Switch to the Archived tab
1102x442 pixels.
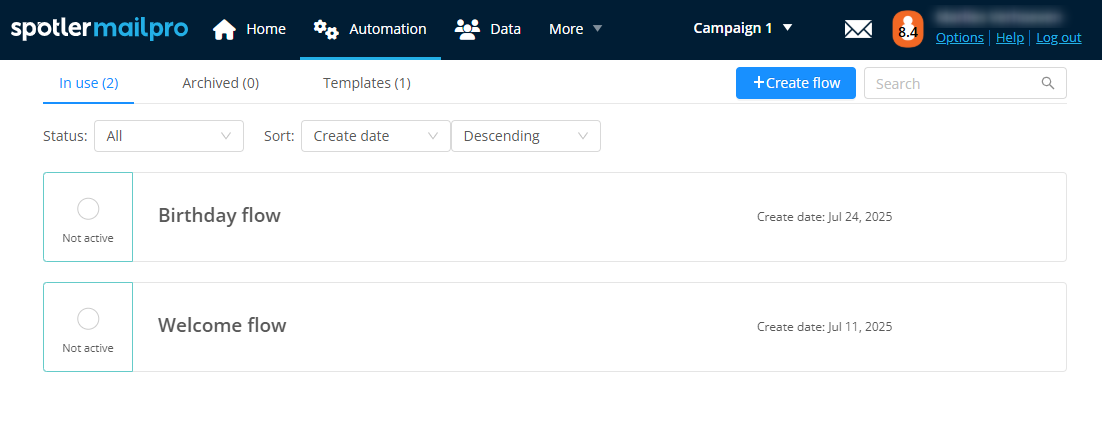220,83
